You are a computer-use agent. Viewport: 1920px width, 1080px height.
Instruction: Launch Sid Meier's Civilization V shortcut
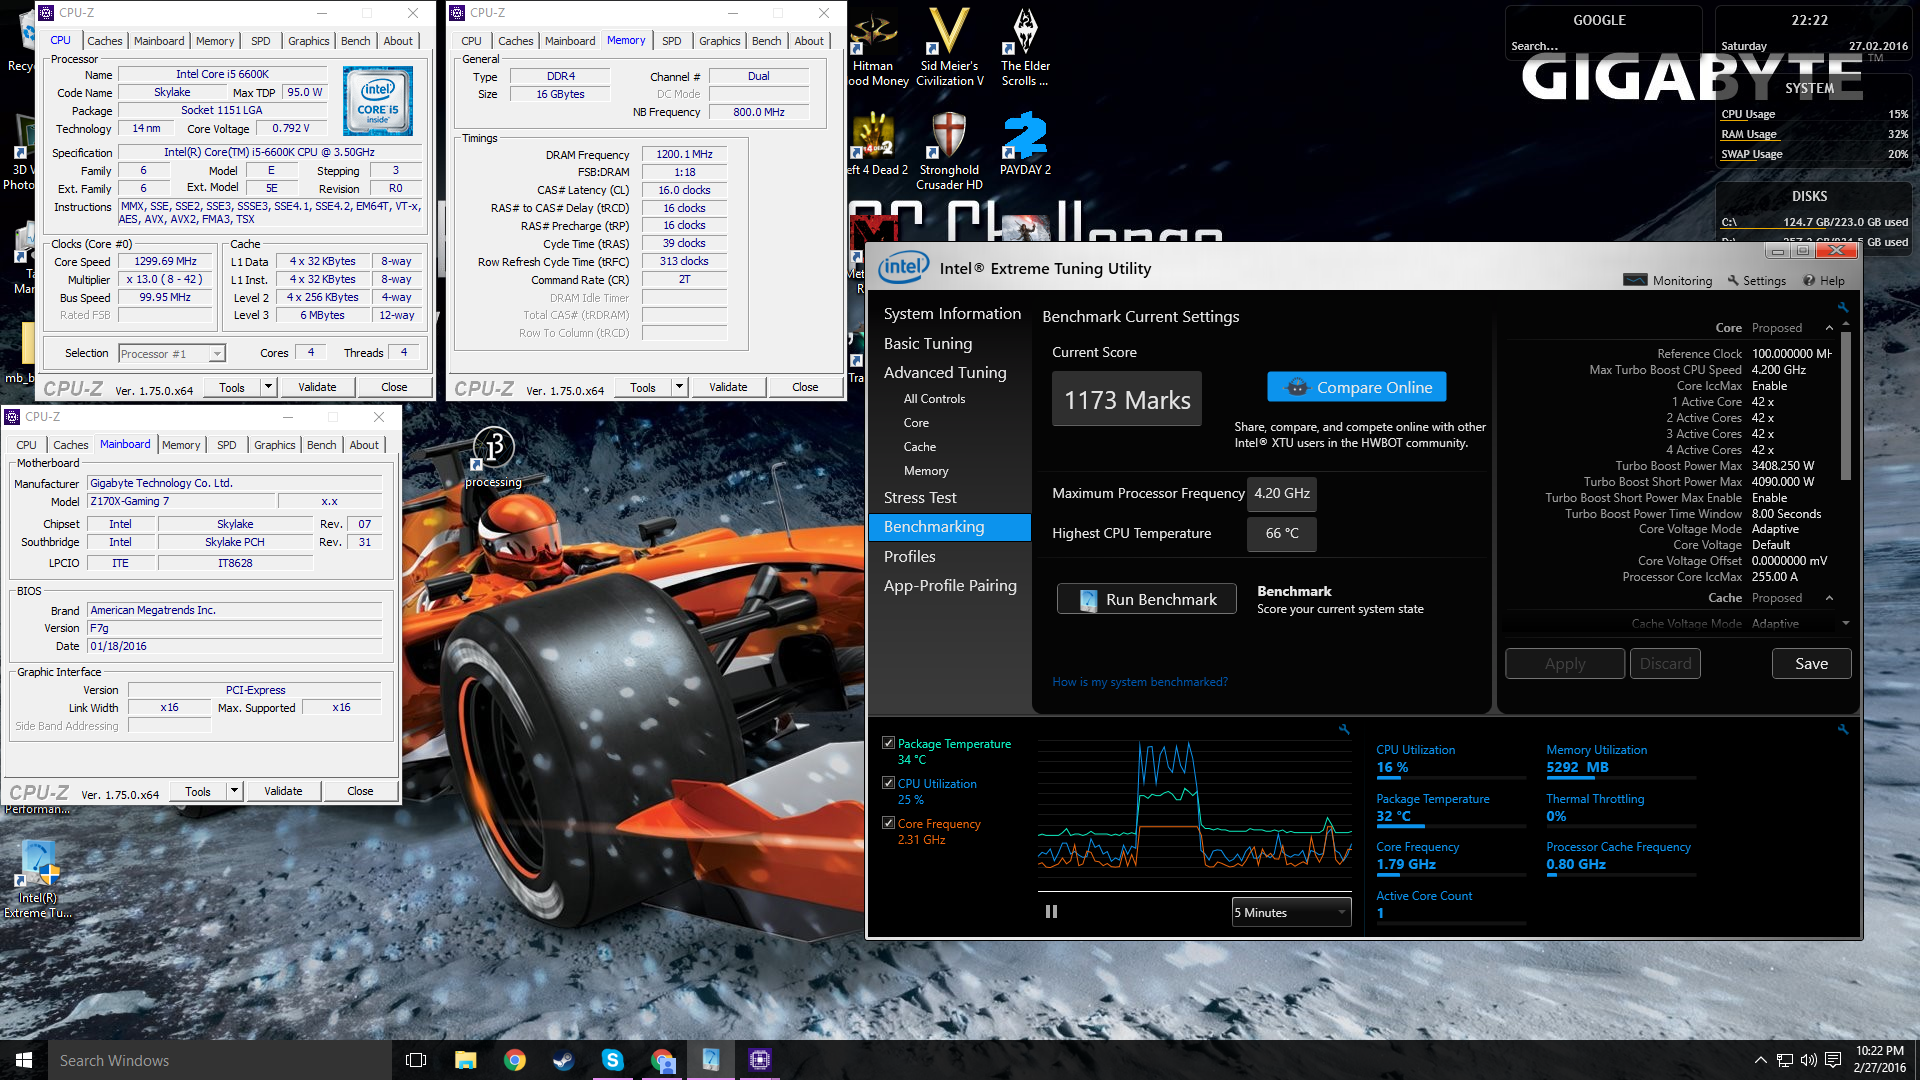[950, 48]
